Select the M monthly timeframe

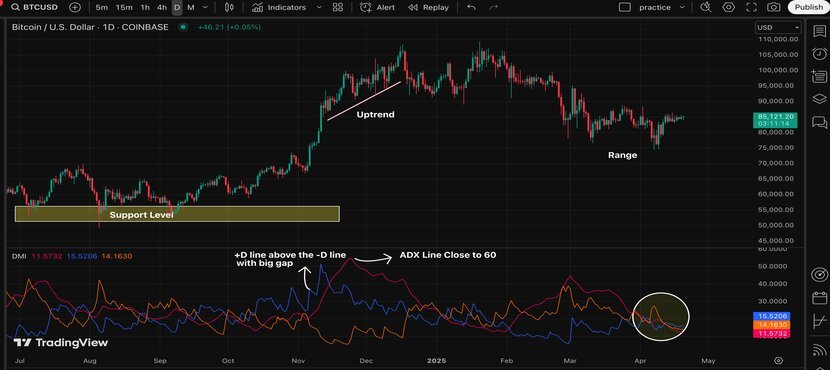191,7
